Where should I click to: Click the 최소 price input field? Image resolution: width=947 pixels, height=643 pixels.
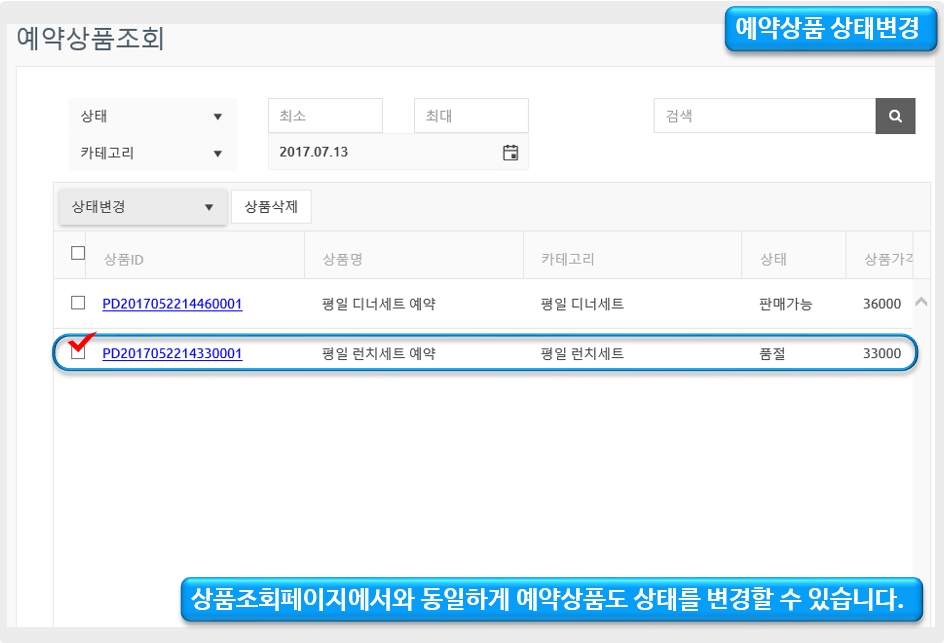[x=325, y=116]
